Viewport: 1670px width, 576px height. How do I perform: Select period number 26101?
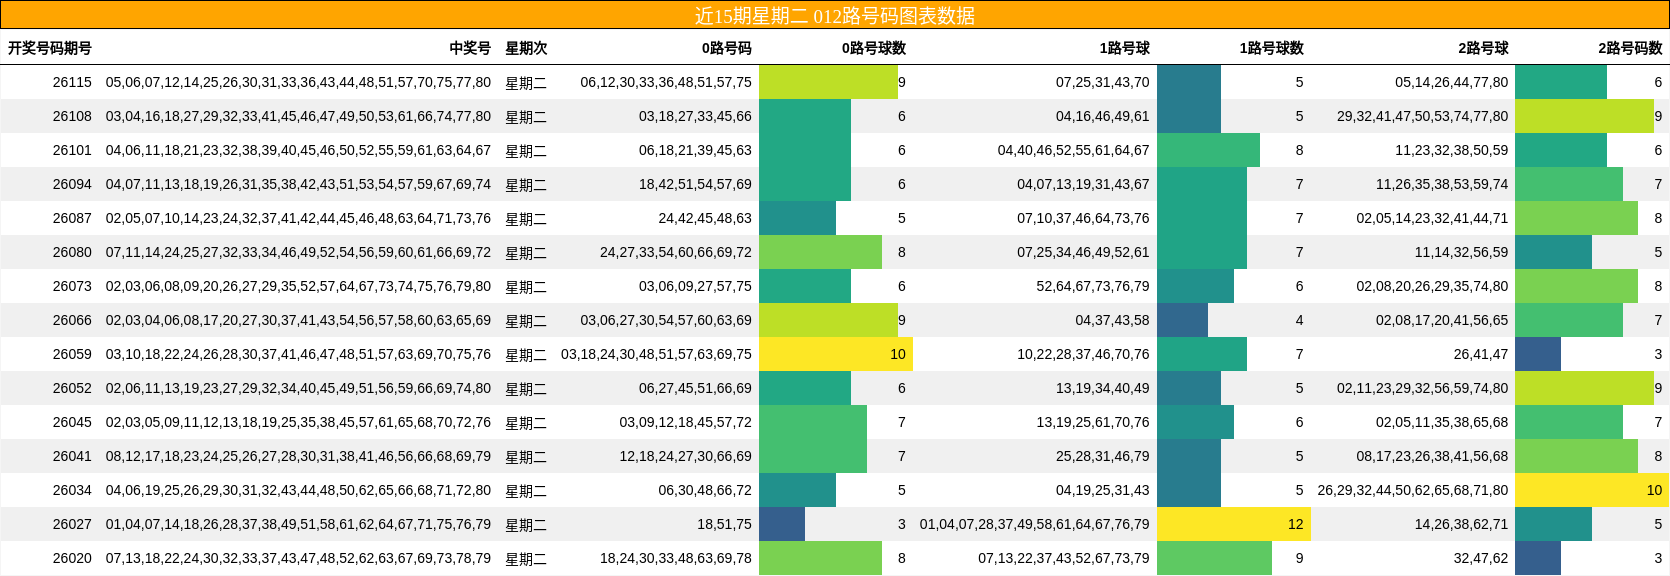72,150
